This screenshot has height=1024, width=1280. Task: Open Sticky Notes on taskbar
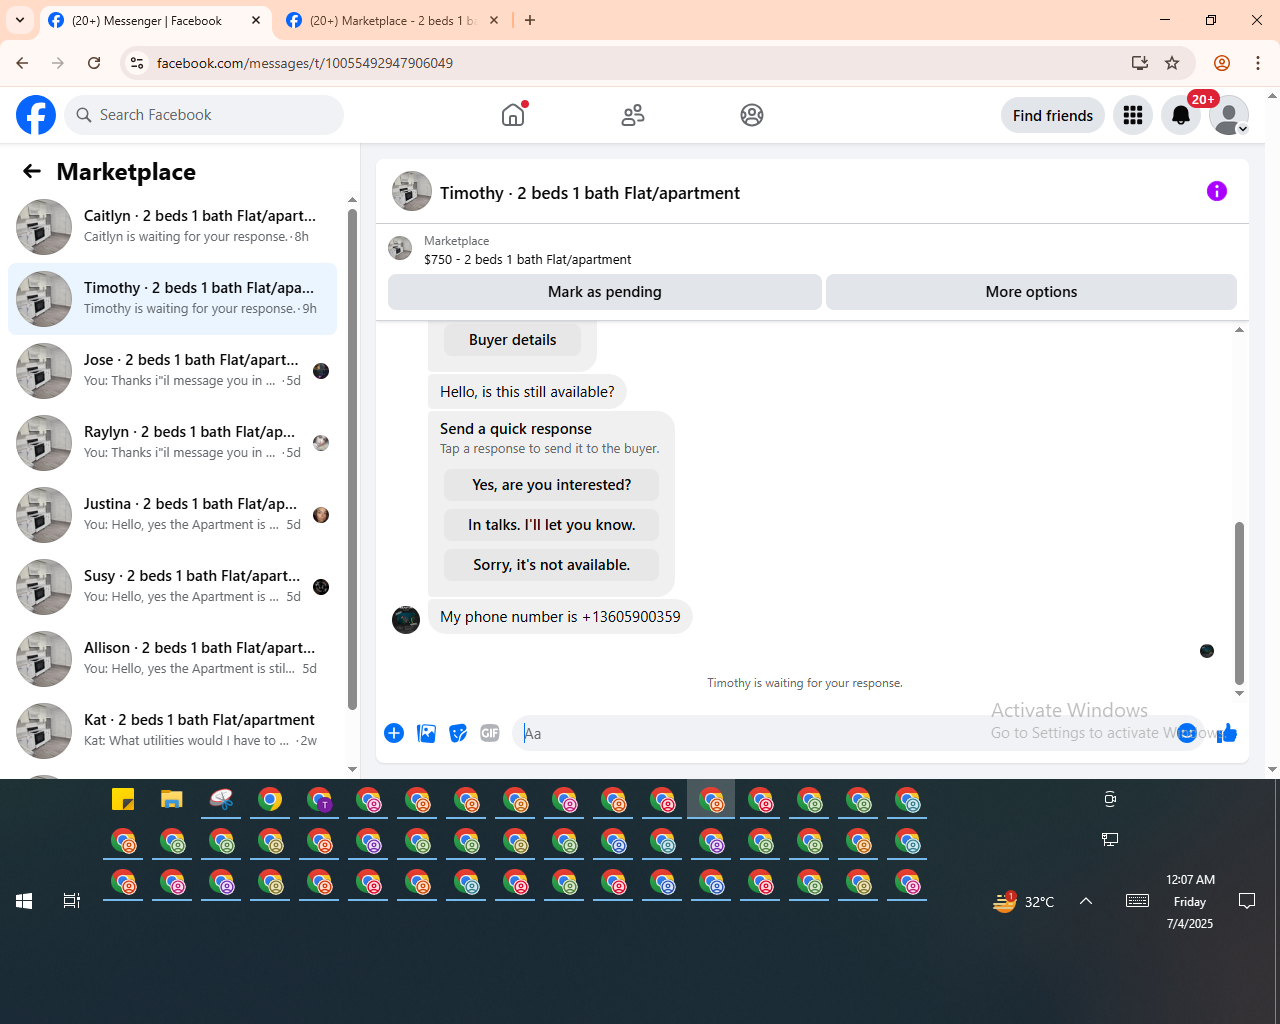(123, 799)
